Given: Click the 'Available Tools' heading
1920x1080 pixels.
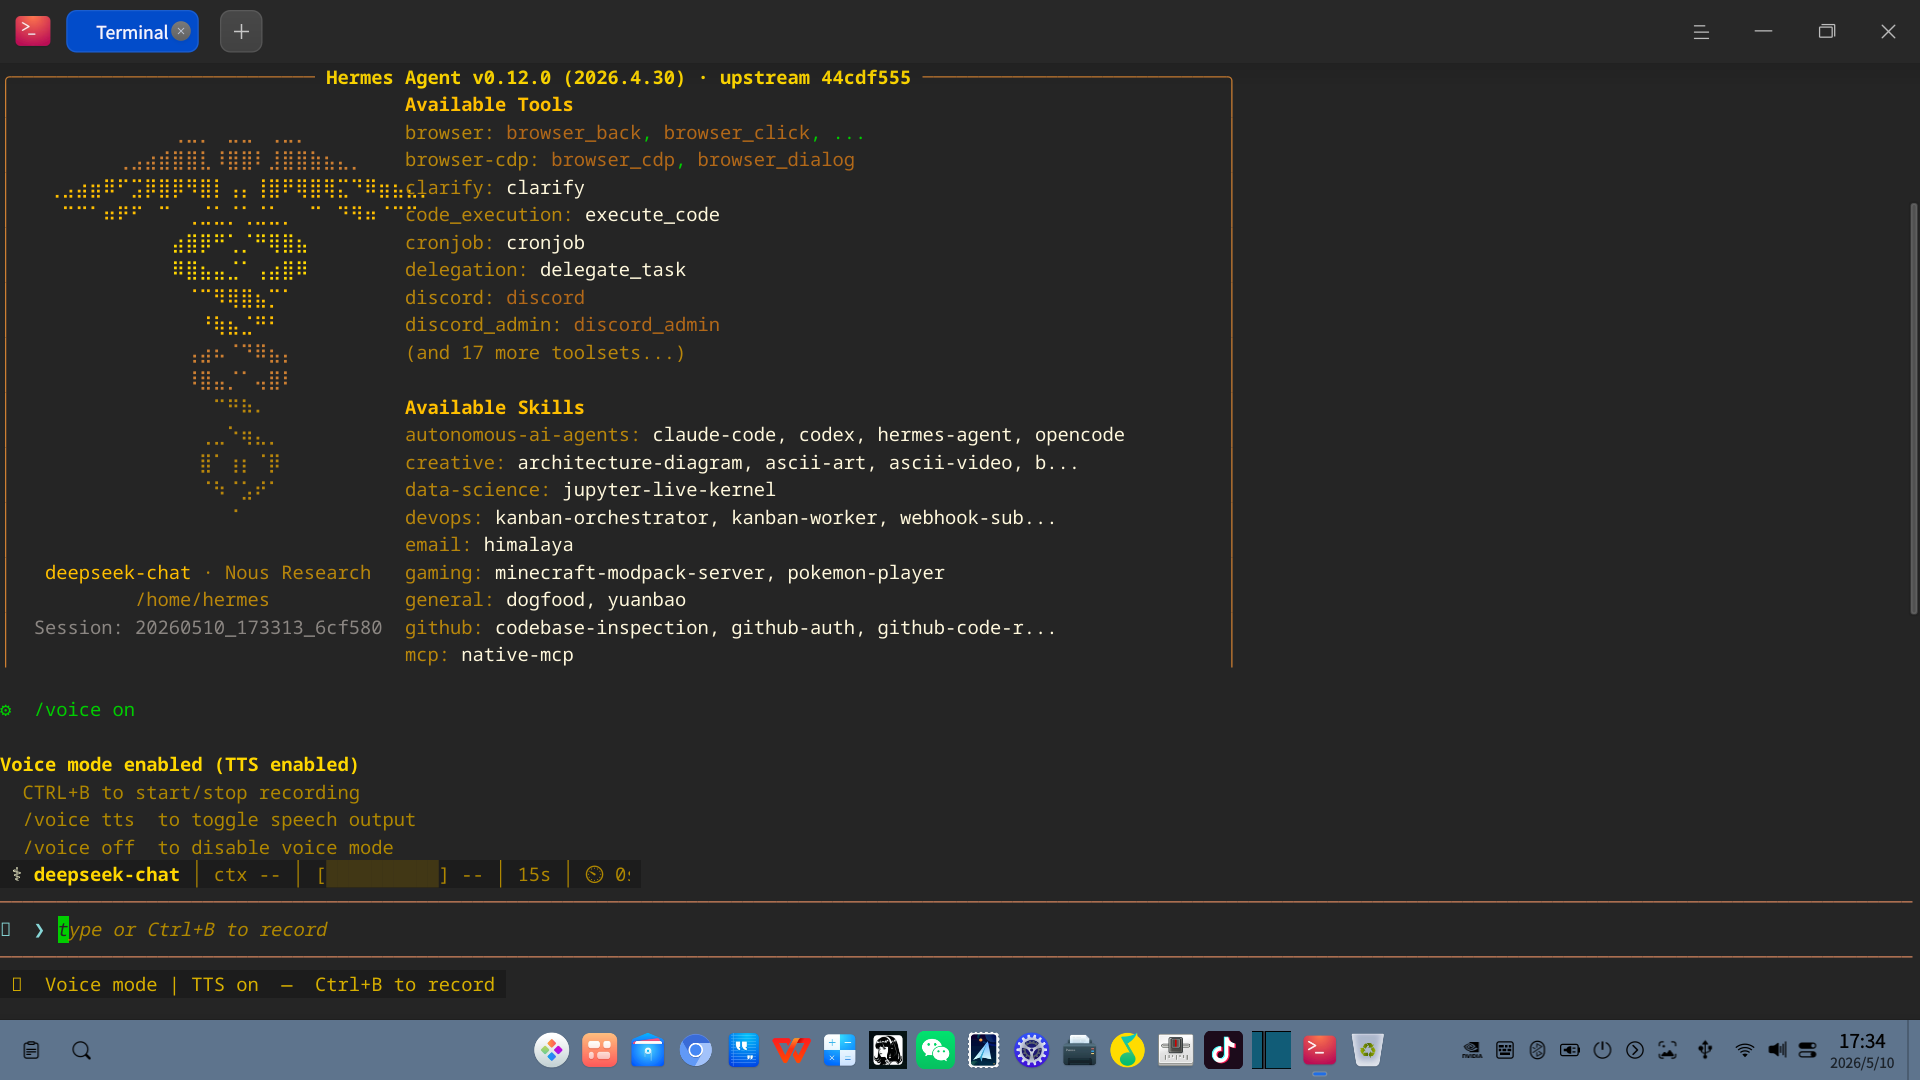Looking at the screenshot, I should (x=489, y=105).
